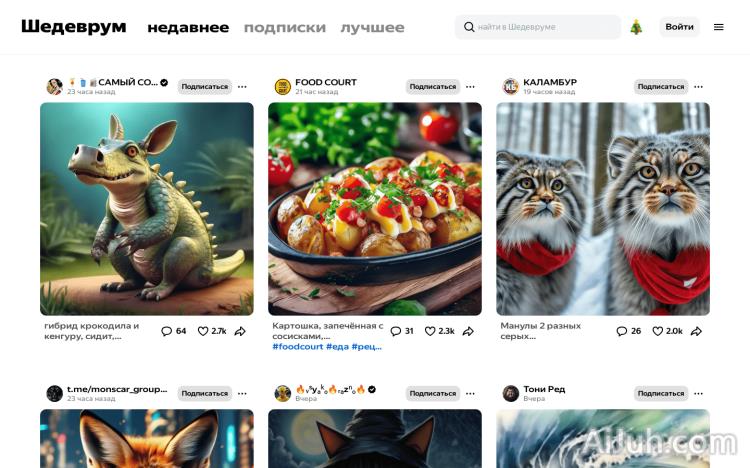Open more options for the FOOD COURT post
Viewport: 750px width, 468px height.
coord(470,87)
